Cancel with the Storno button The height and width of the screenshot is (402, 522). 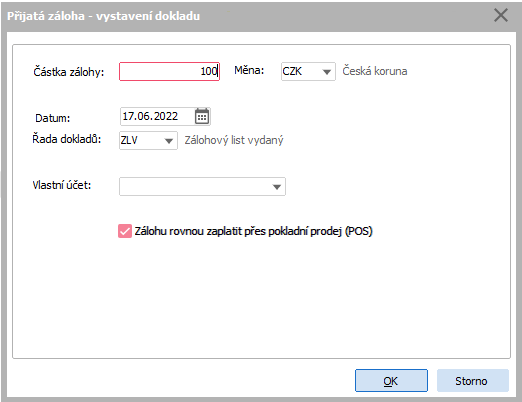(x=472, y=381)
